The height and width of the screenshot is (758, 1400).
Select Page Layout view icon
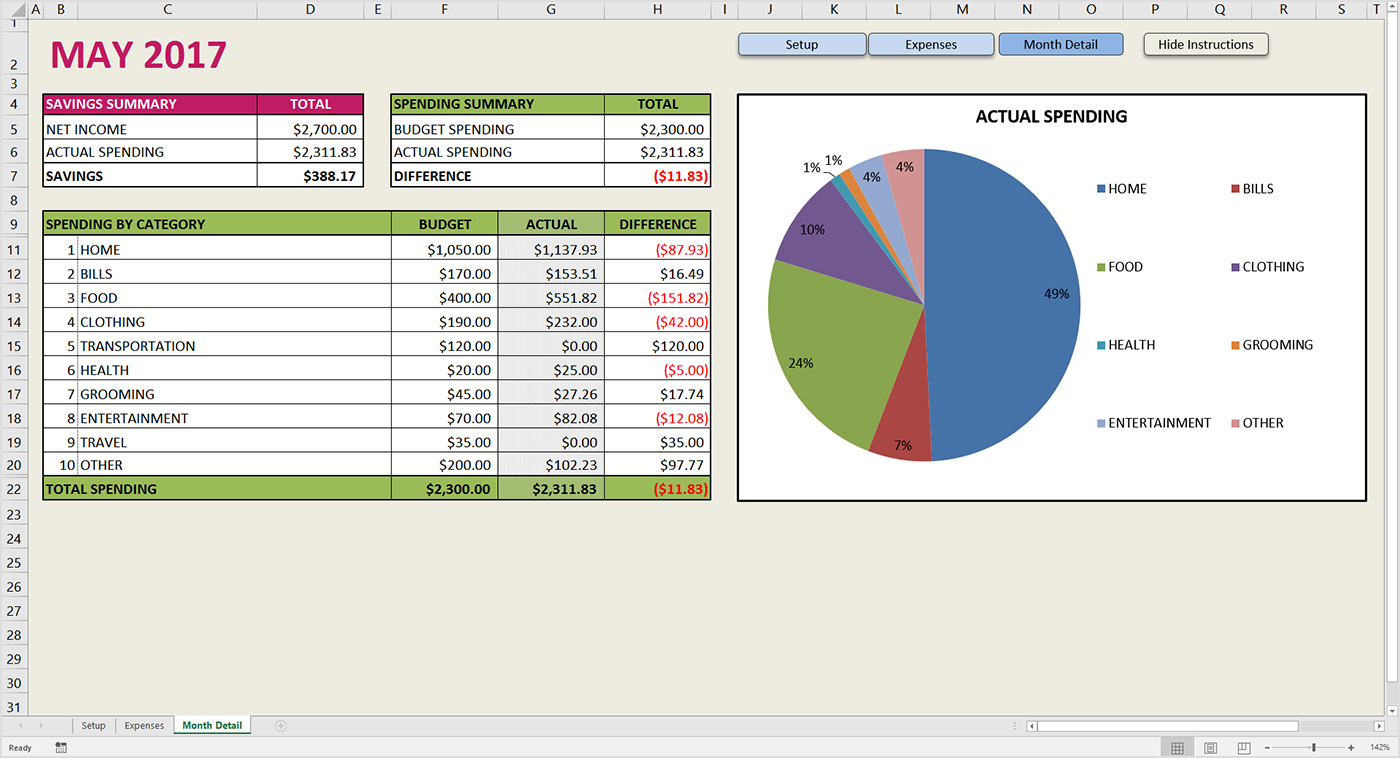coord(1209,747)
